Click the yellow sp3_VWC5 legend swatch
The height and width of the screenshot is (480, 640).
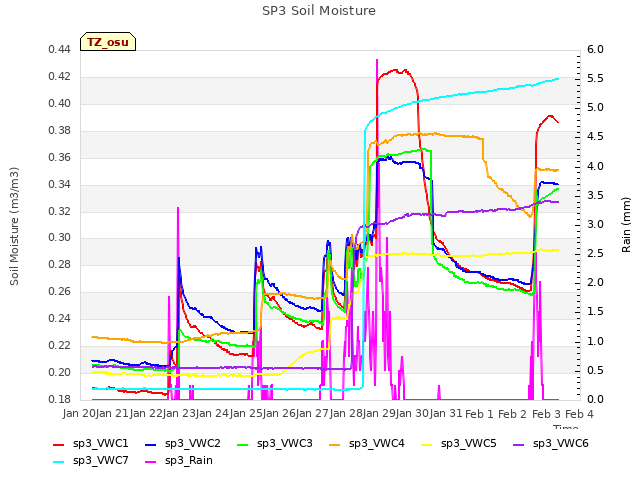[427, 444]
